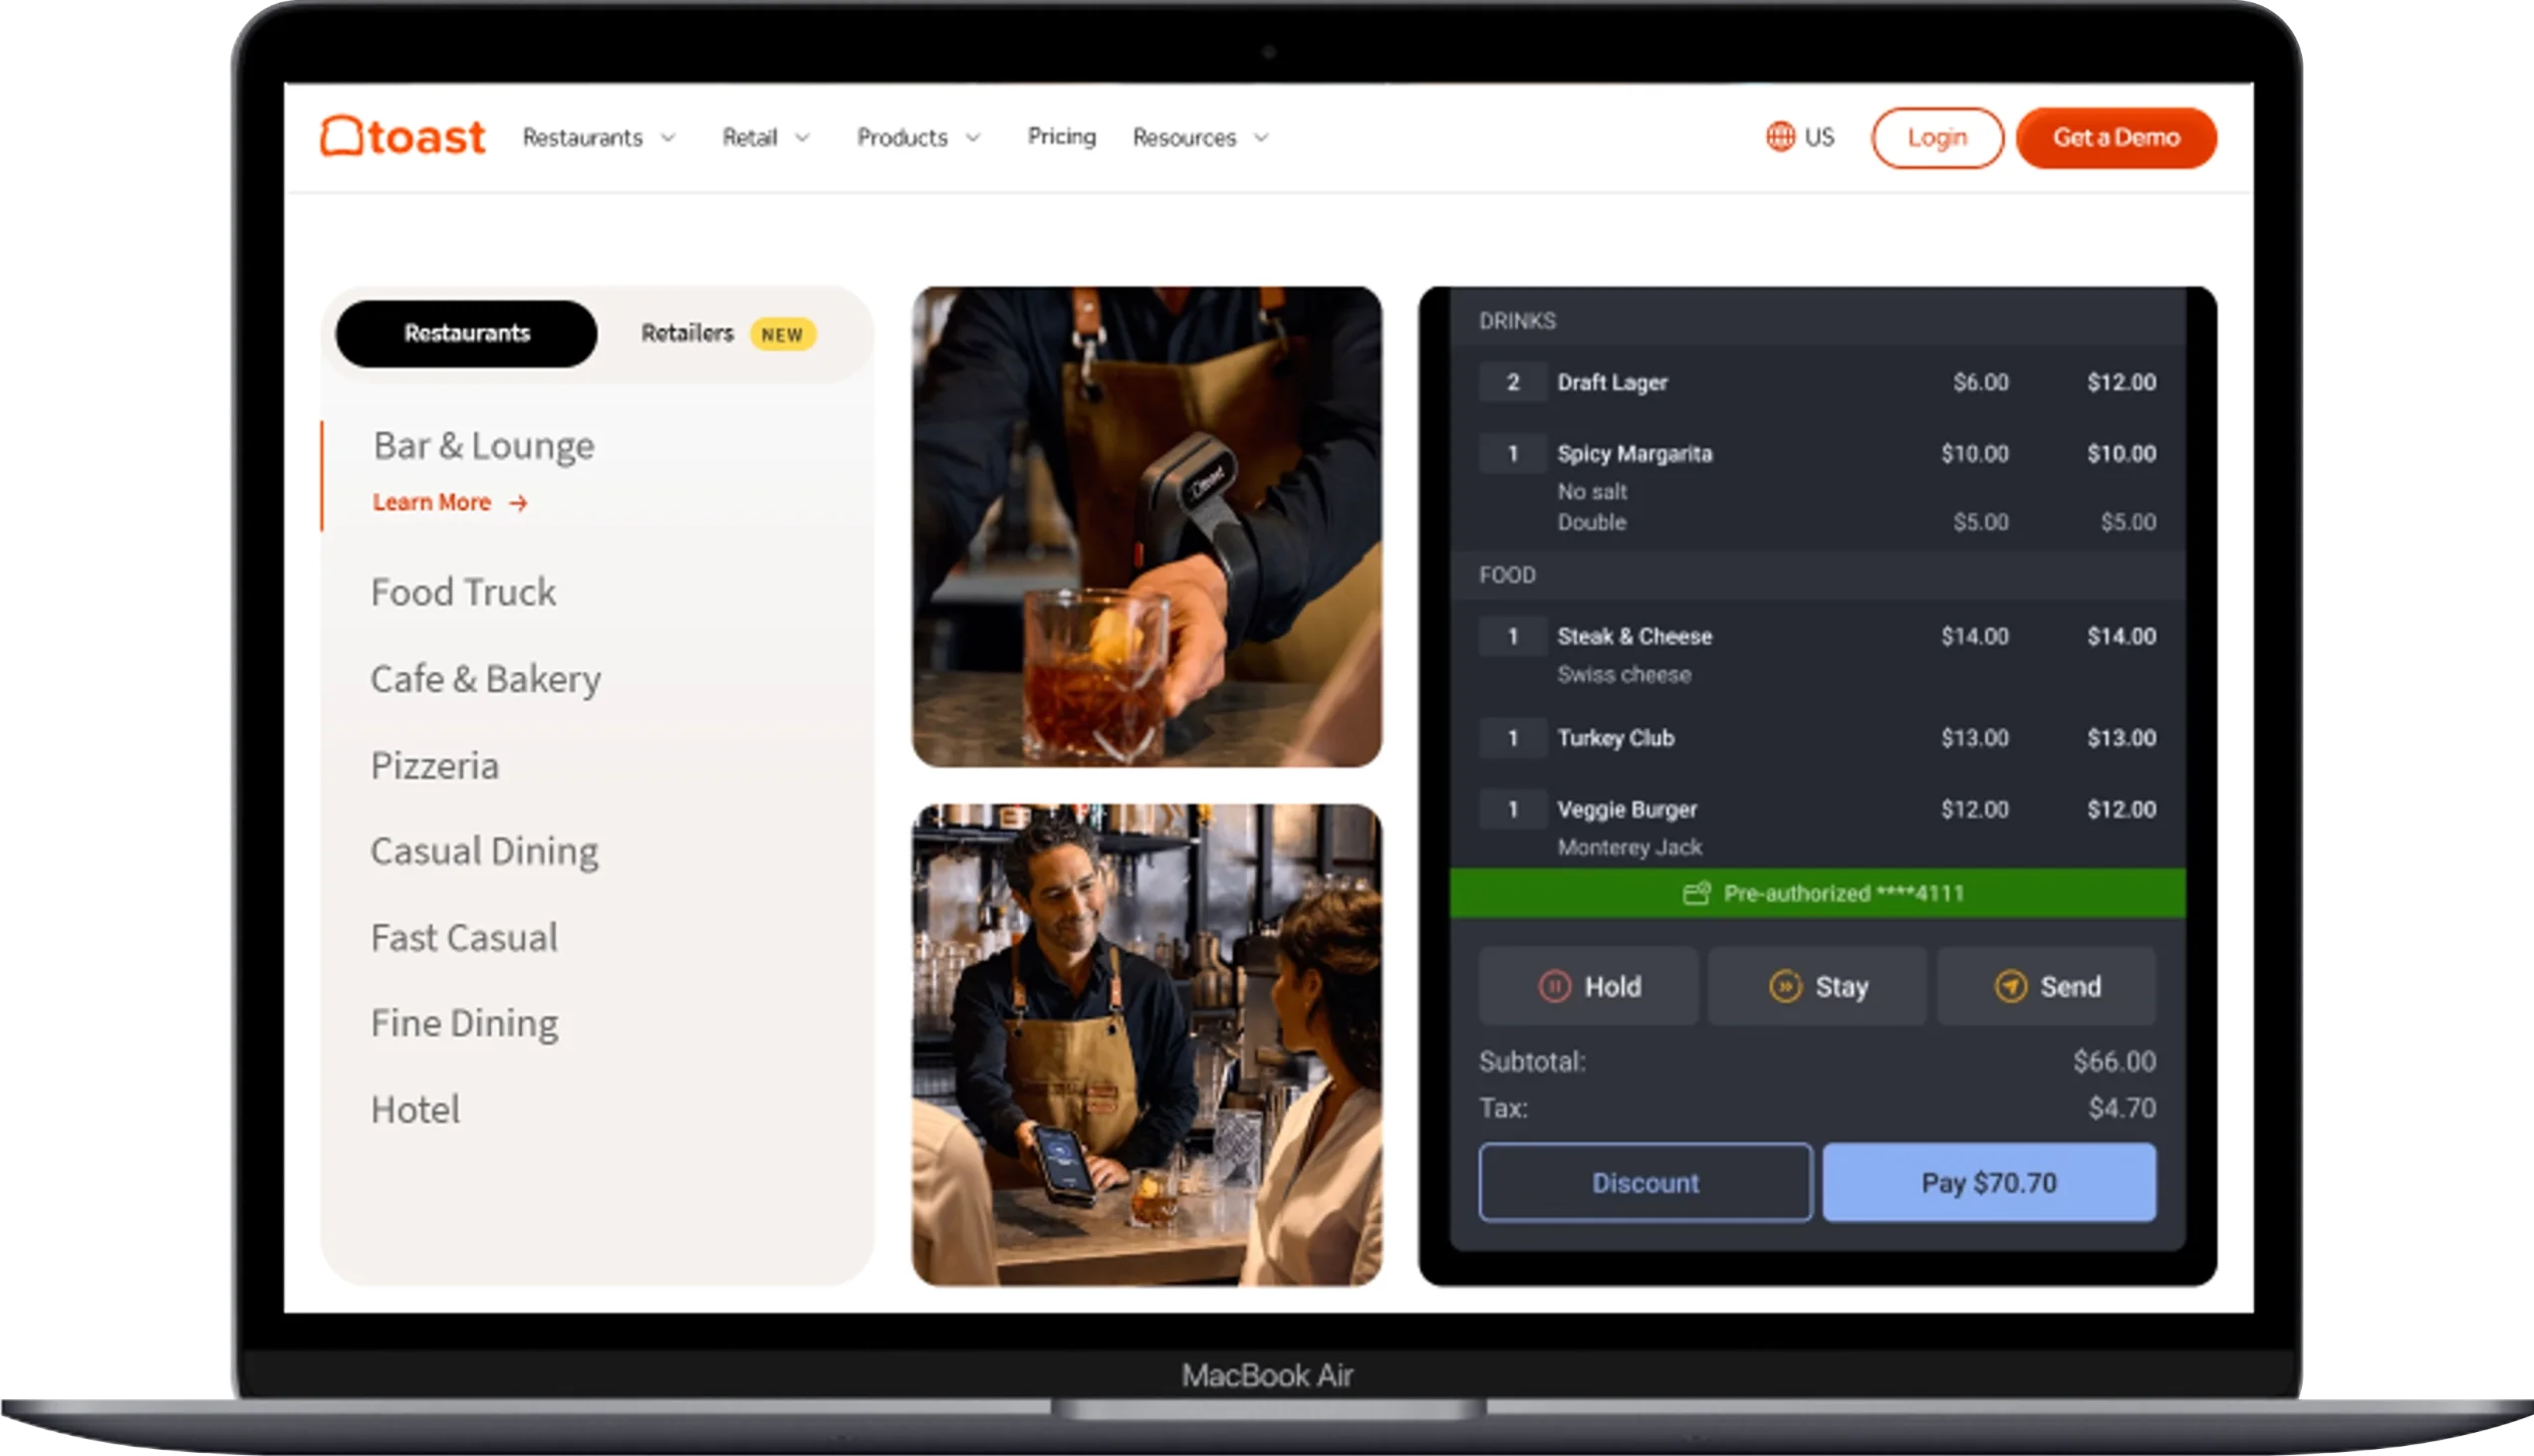This screenshot has width=2534, height=1456.
Task: Switch to the Restaurants pill tab
Action: 466,333
